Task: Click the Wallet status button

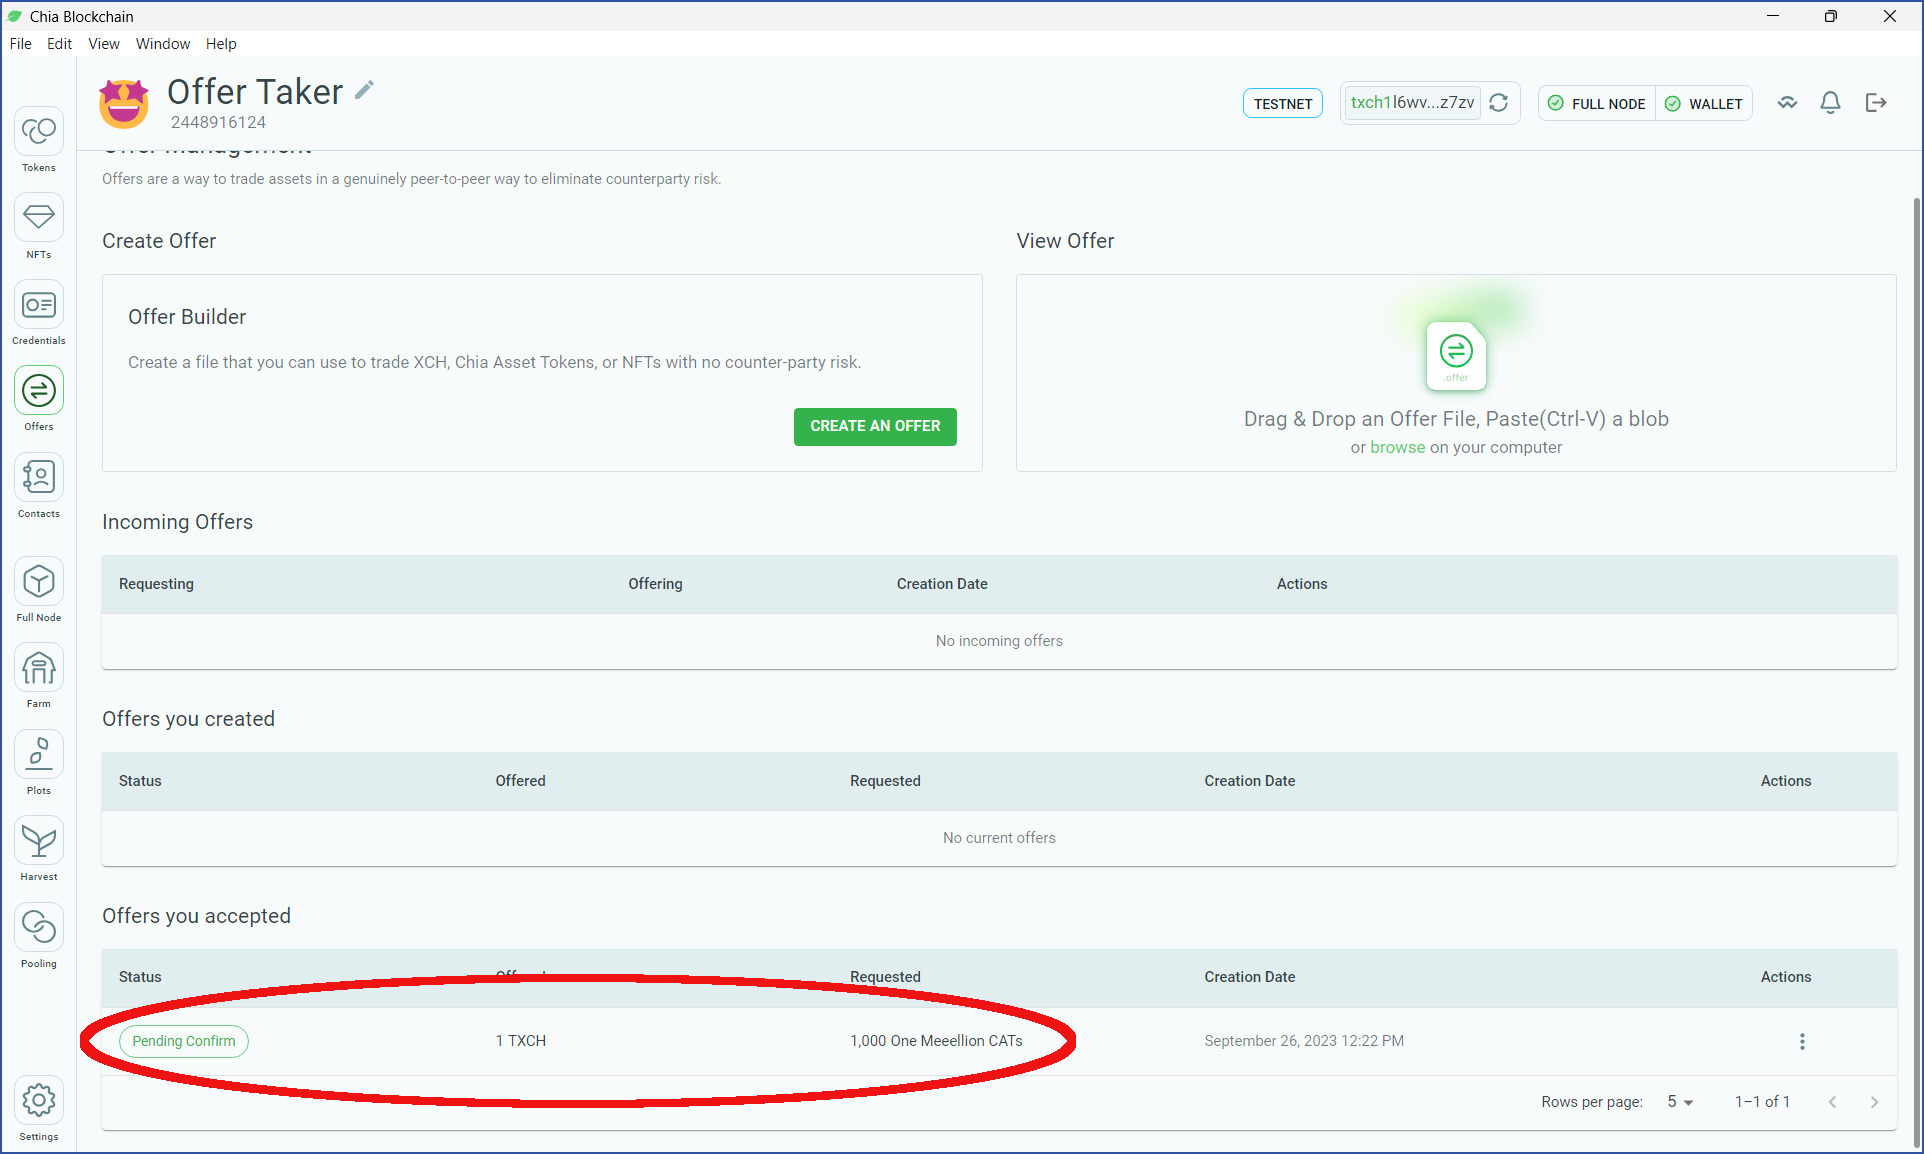Action: (x=1704, y=104)
